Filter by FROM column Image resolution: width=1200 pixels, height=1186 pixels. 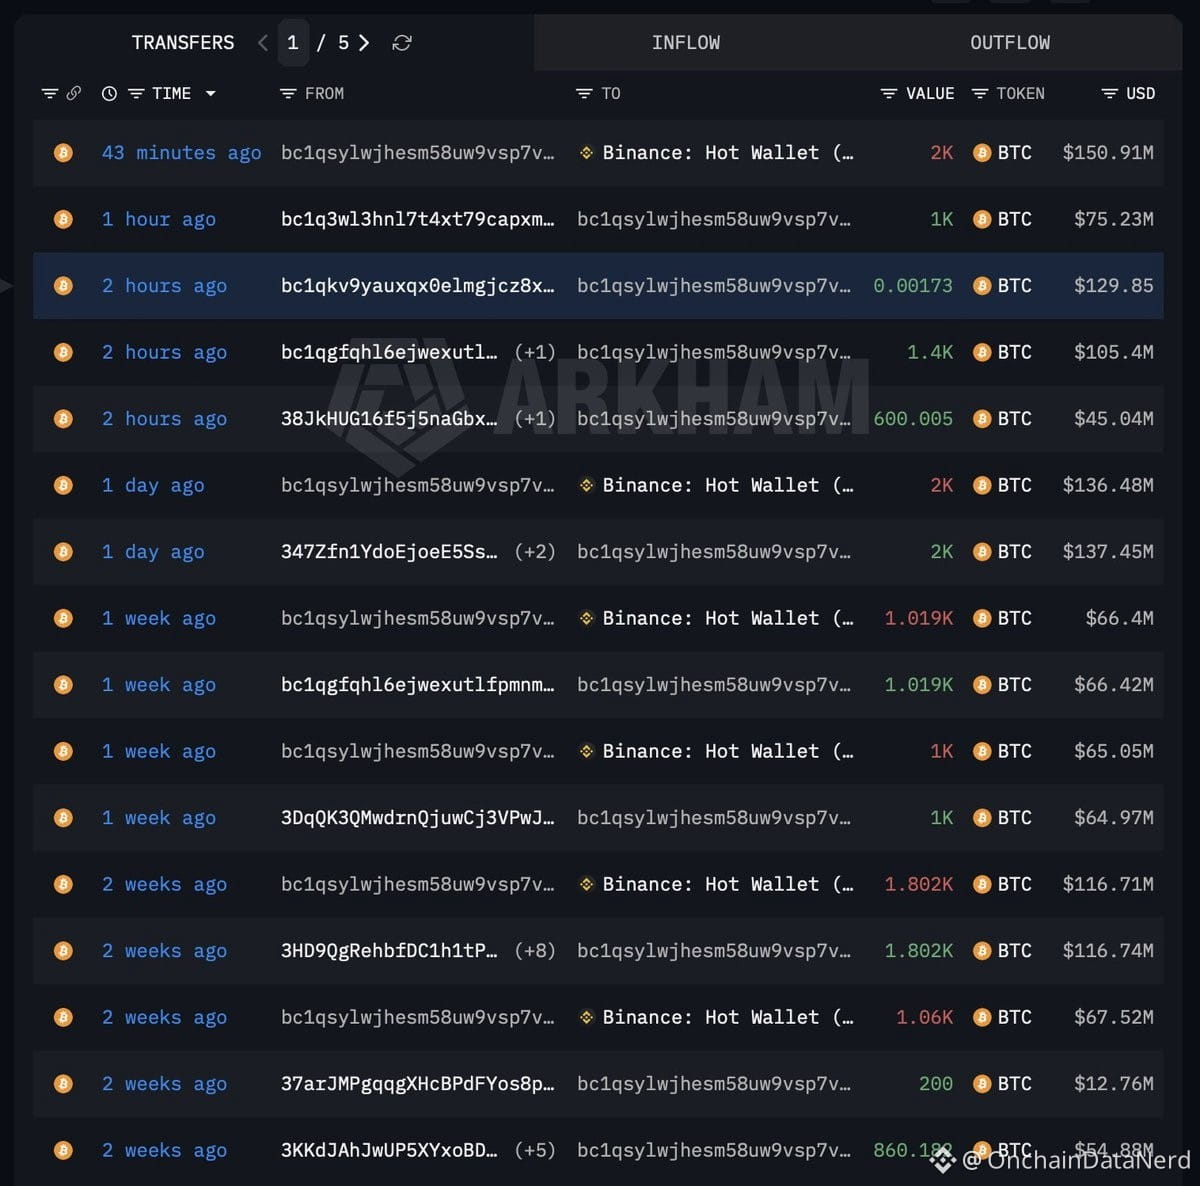(288, 93)
